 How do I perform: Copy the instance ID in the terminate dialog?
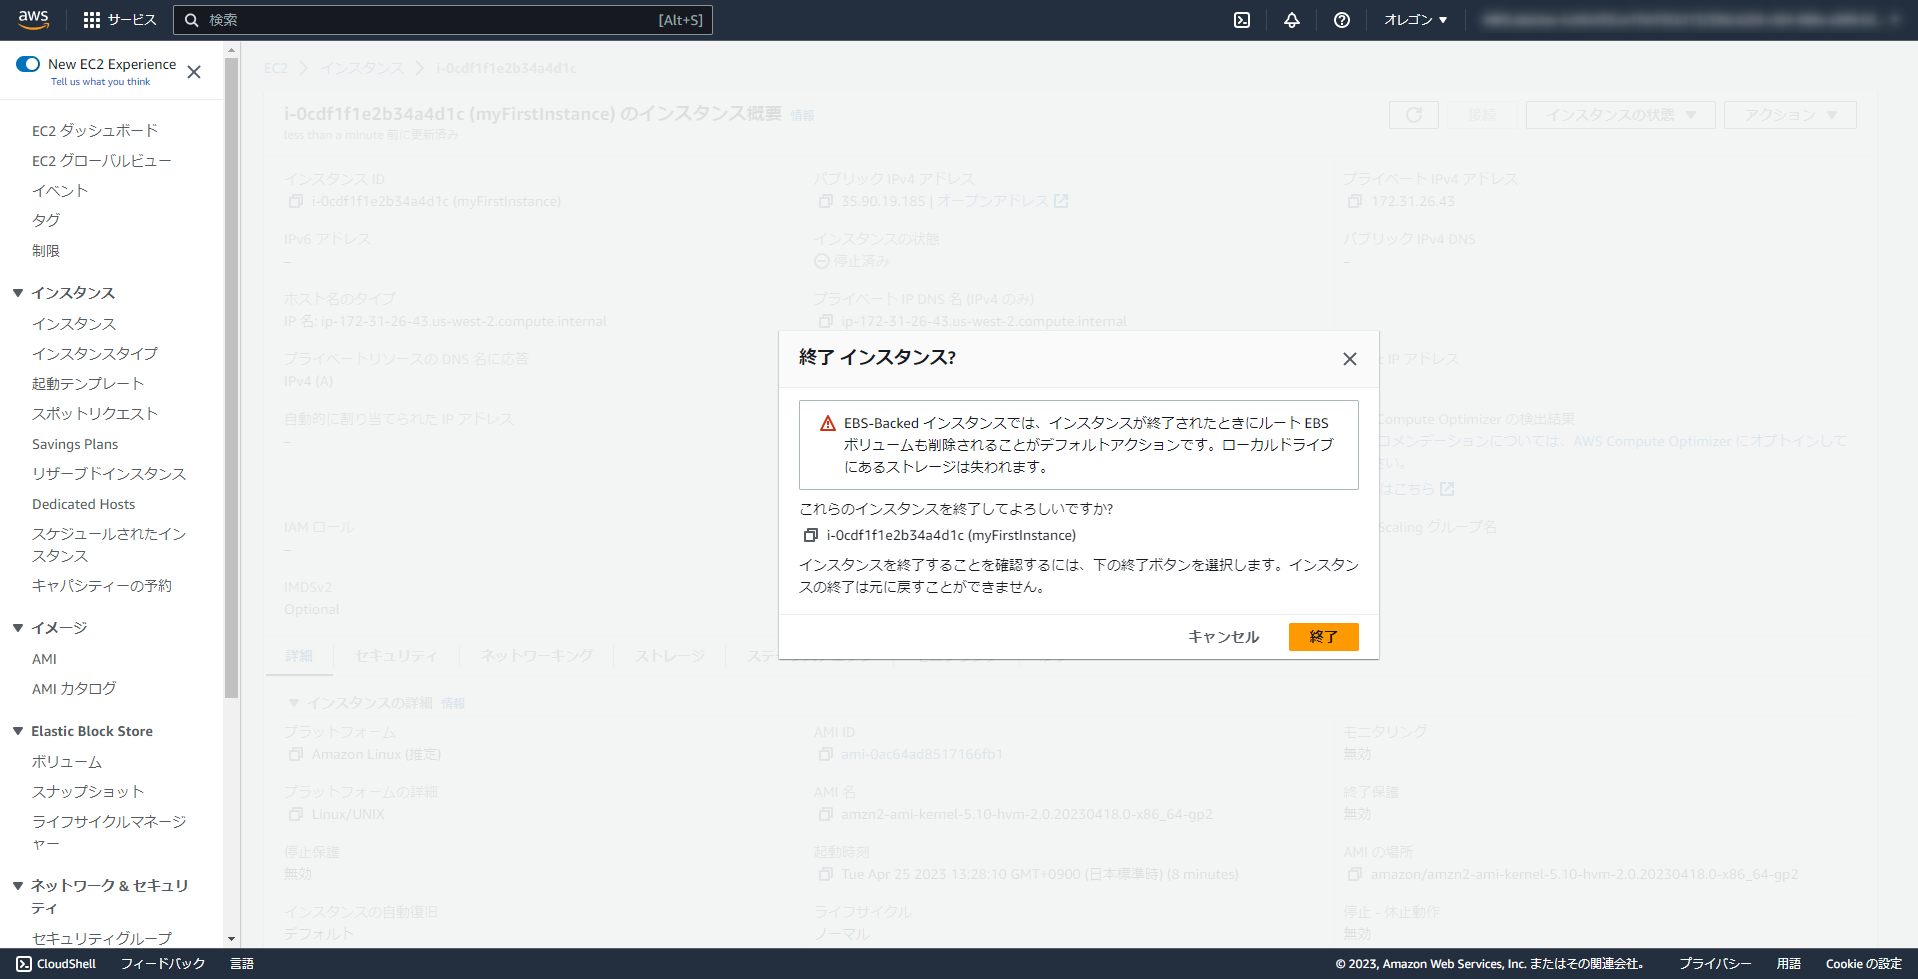810,535
